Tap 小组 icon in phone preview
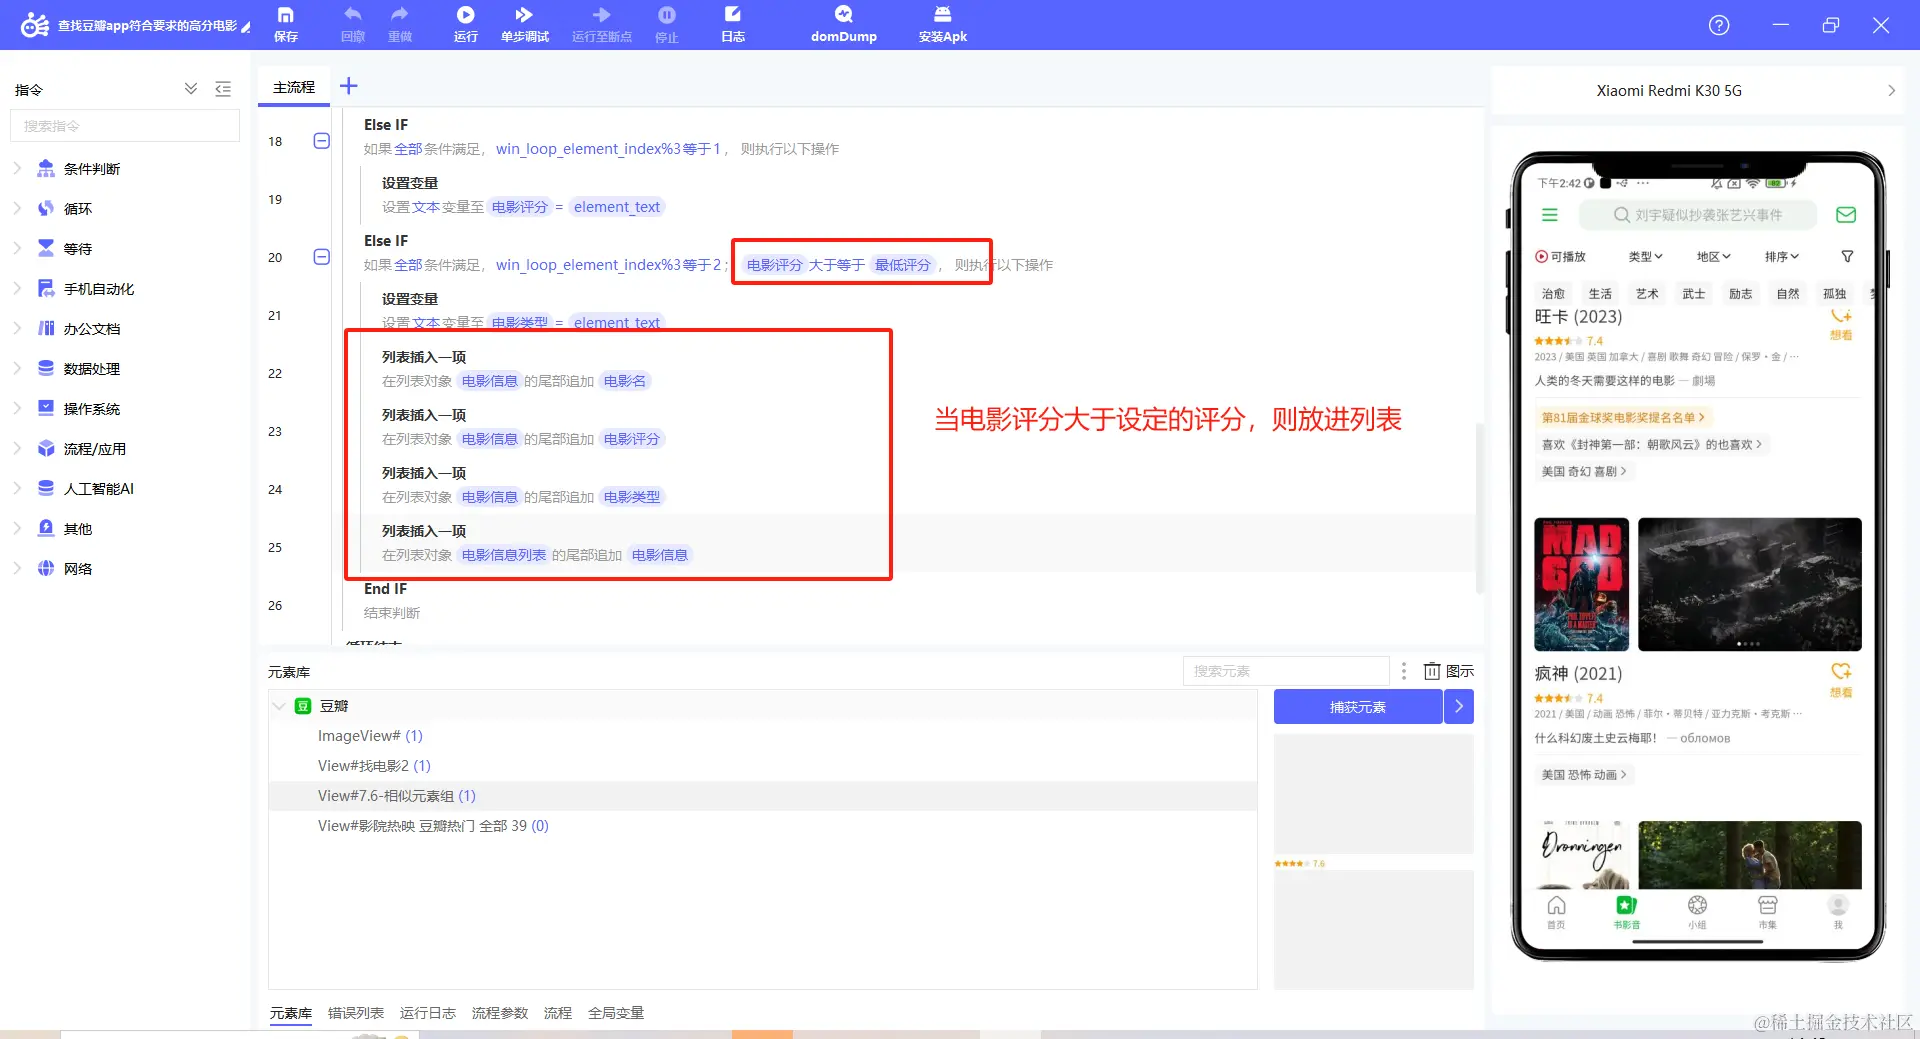 pos(1697,911)
